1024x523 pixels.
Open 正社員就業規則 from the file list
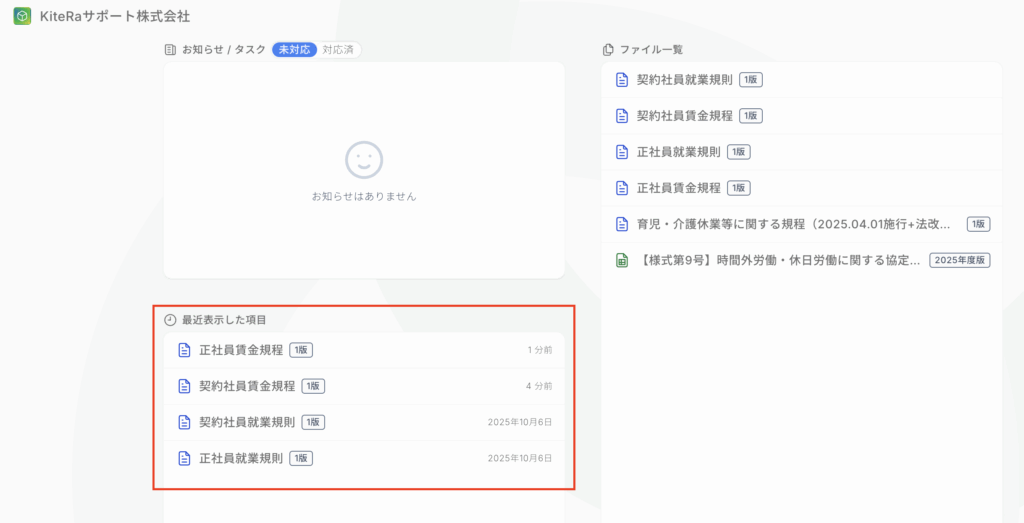(679, 152)
